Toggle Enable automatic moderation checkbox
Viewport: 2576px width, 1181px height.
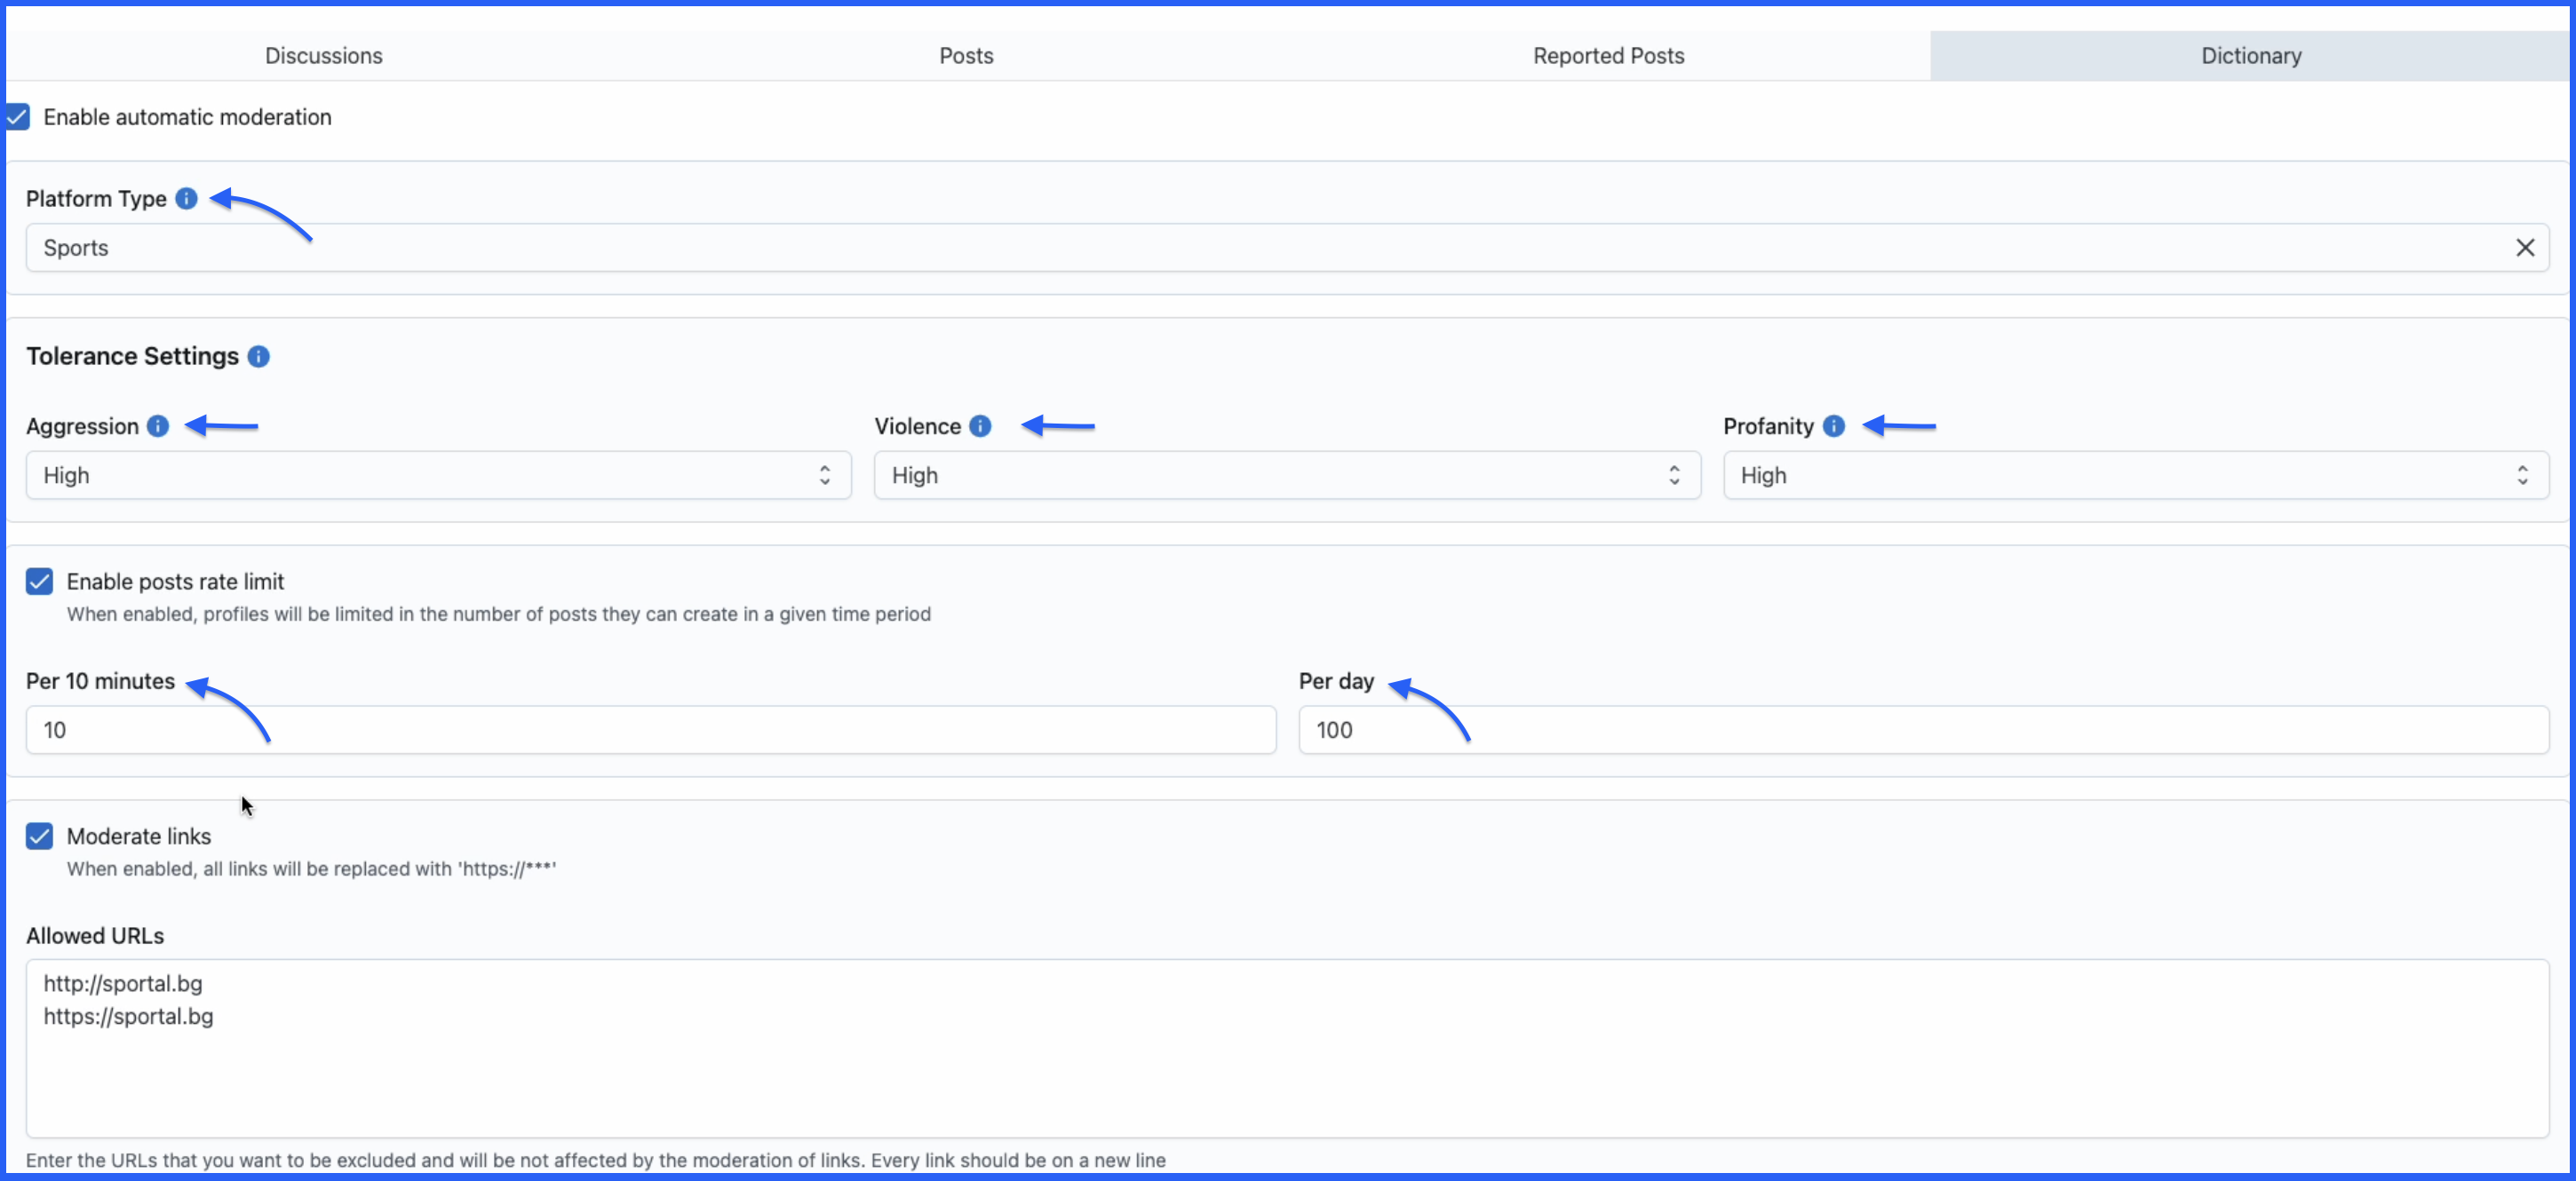(x=18, y=117)
